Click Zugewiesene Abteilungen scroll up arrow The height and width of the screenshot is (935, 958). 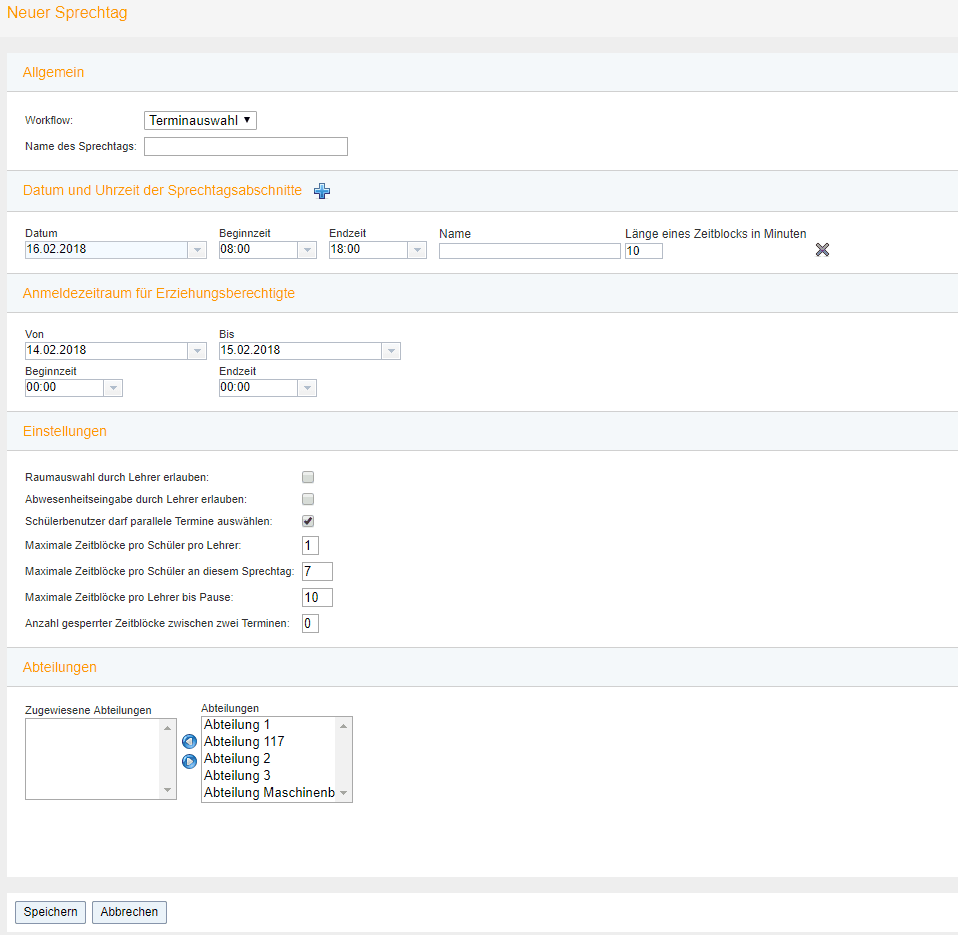click(x=167, y=728)
